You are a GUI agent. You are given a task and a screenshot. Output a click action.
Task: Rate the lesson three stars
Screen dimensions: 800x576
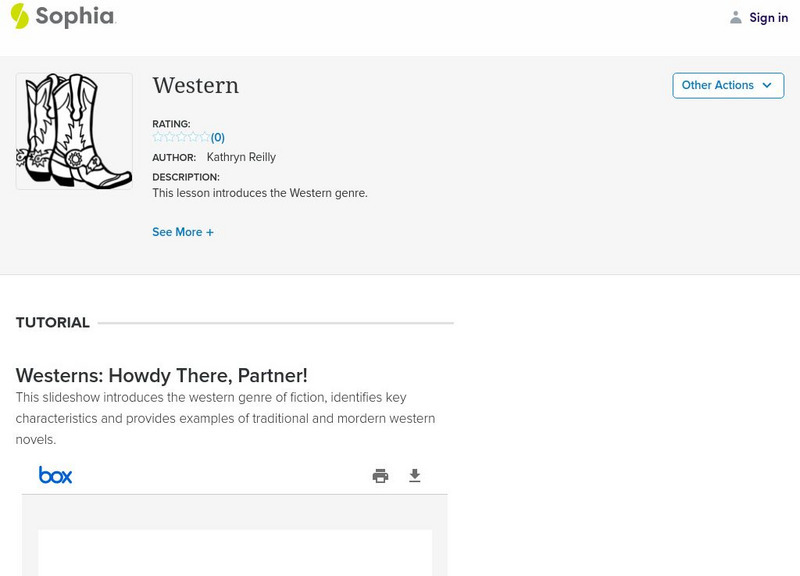pyautogui.click(x=181, y=137)
